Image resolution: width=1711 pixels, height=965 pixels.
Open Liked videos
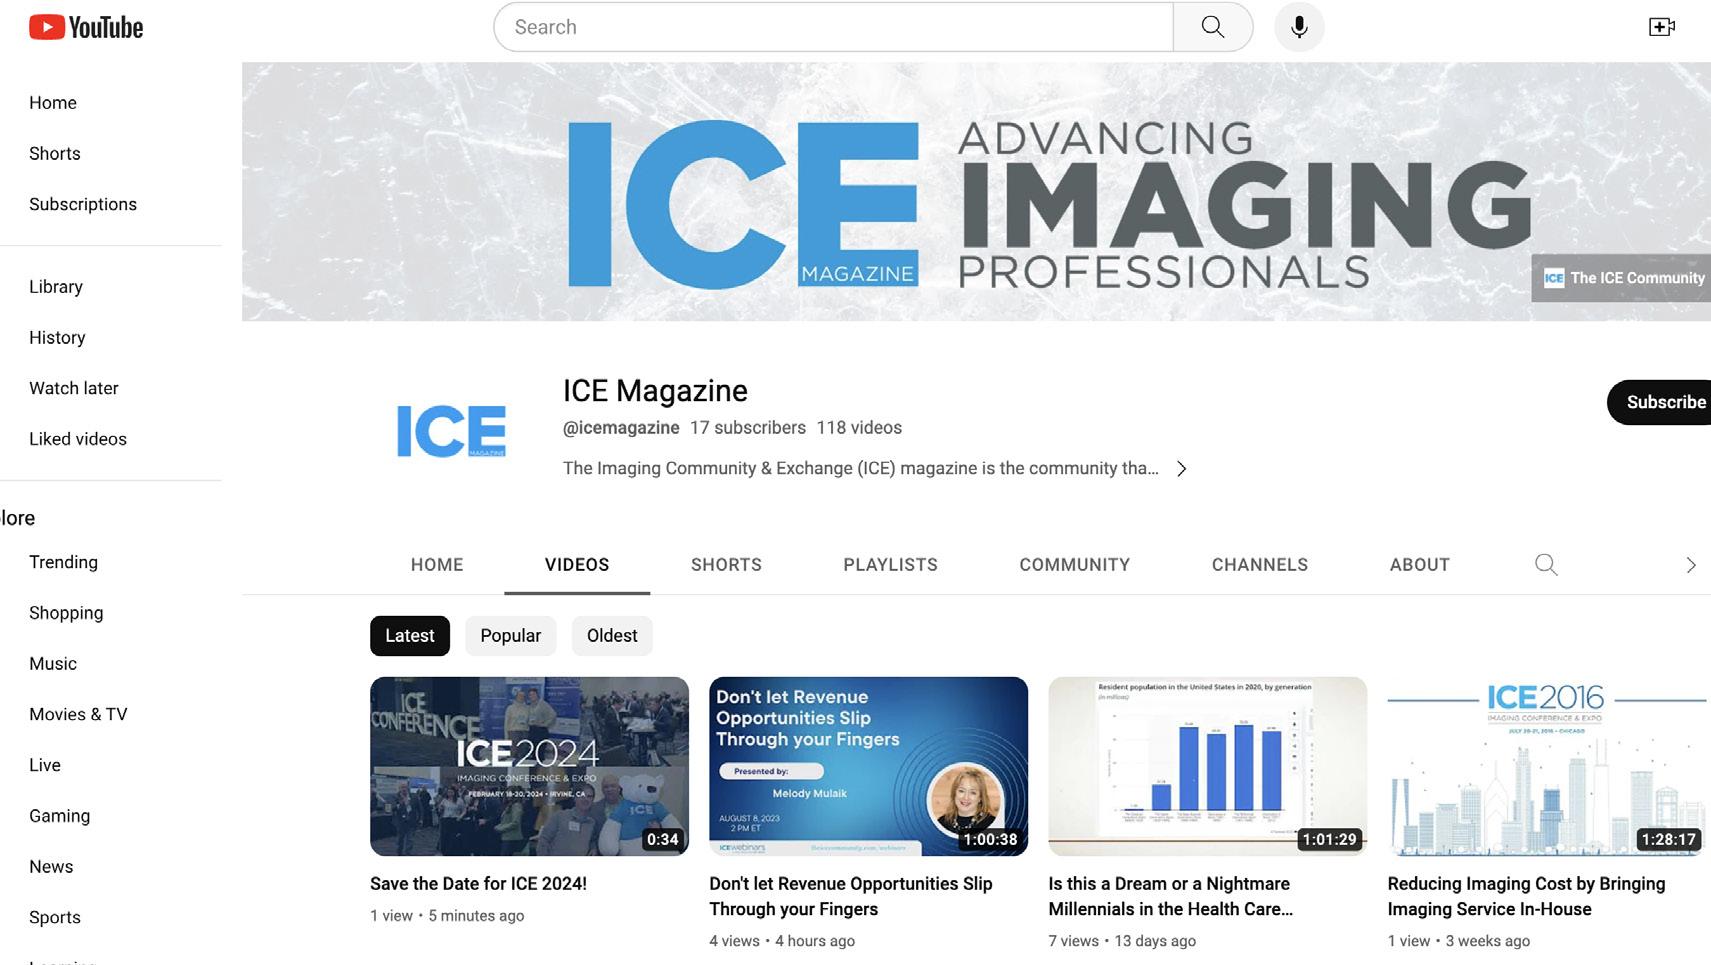78,439
